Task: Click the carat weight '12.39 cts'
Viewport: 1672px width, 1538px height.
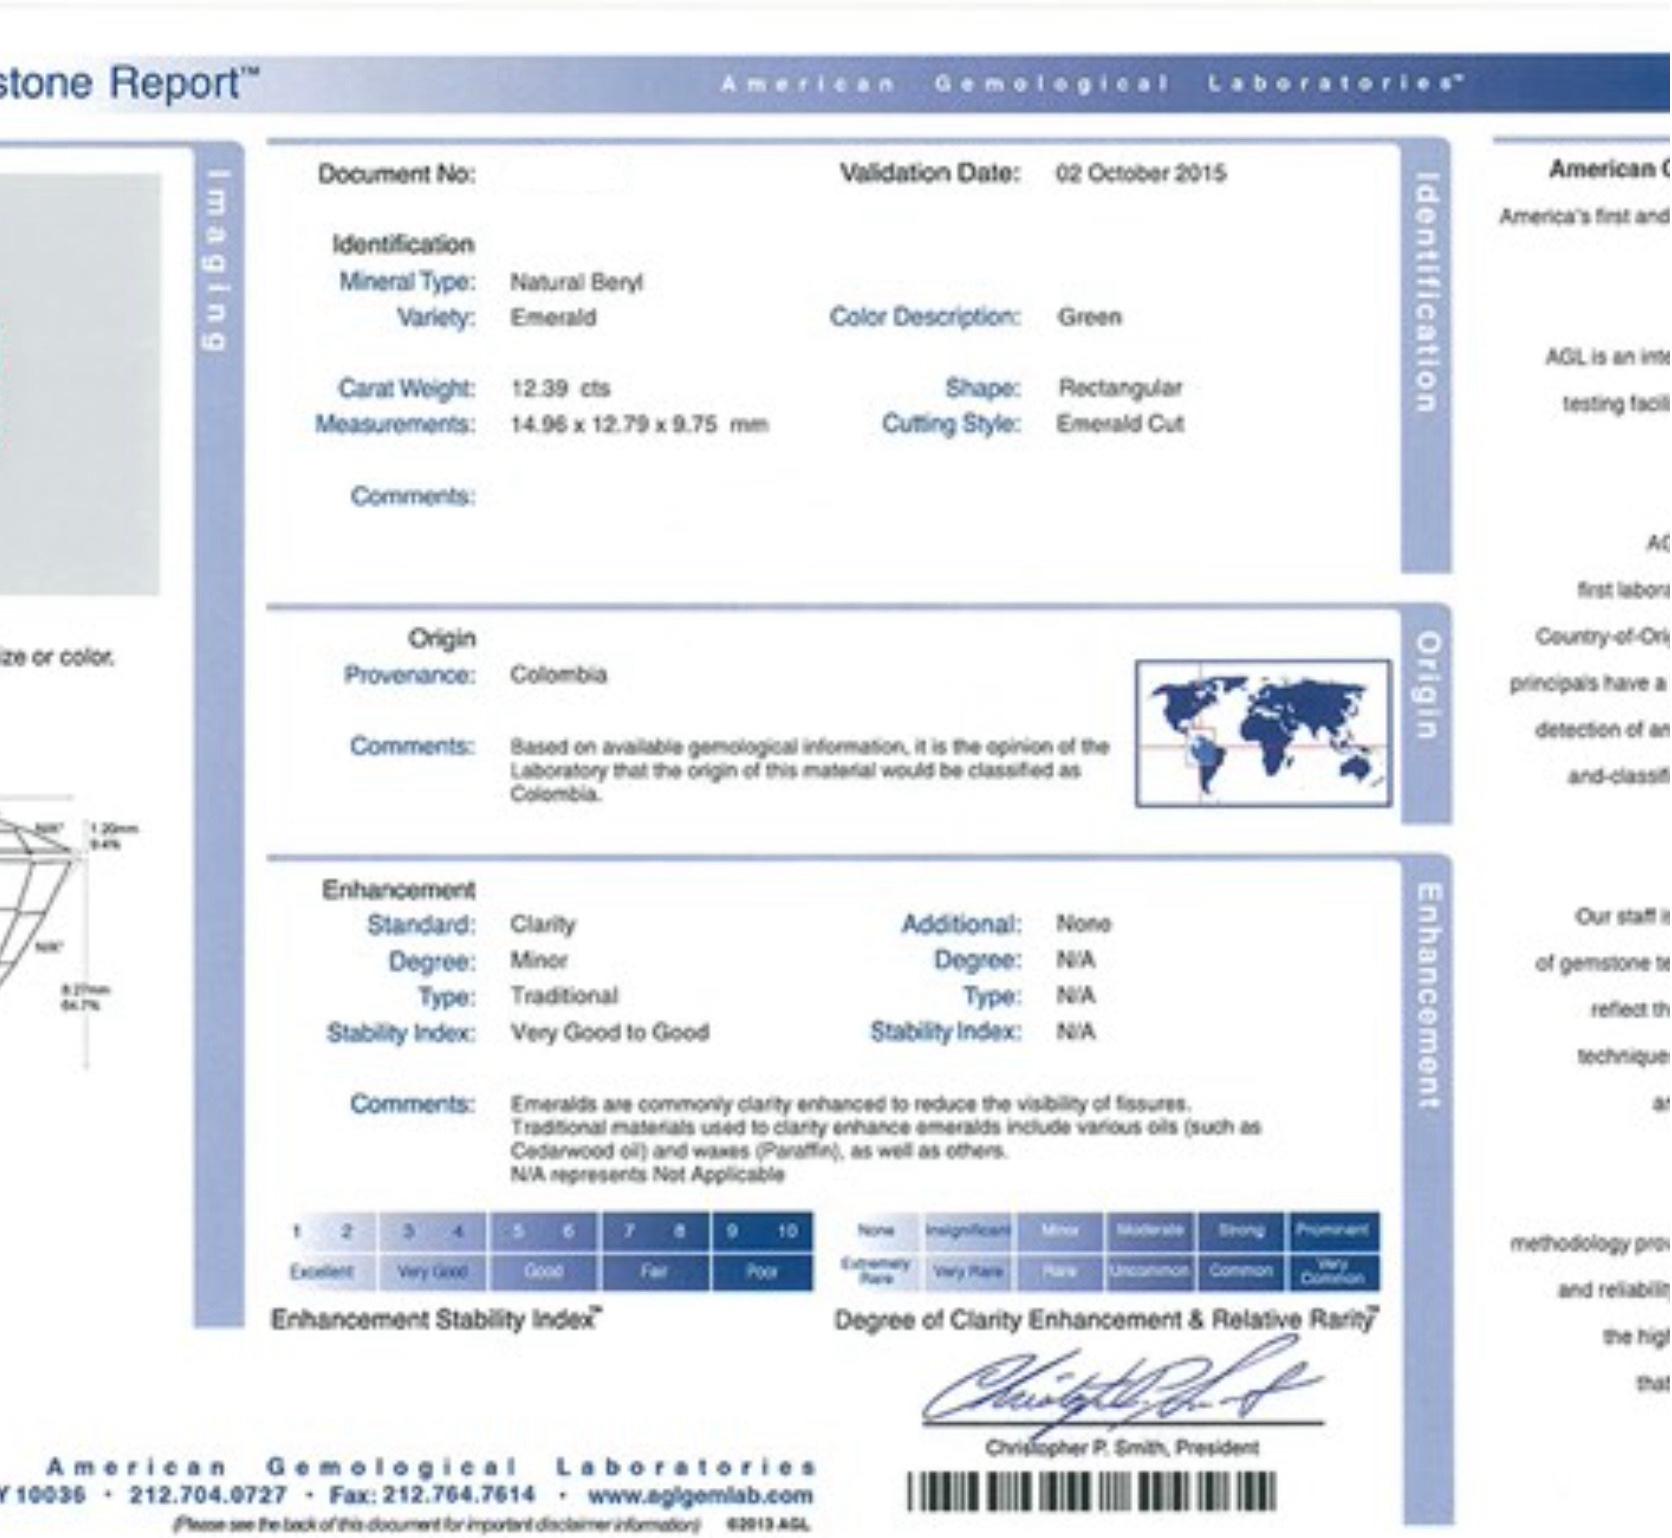Action: pyautogui.click(x=560, y=388)
